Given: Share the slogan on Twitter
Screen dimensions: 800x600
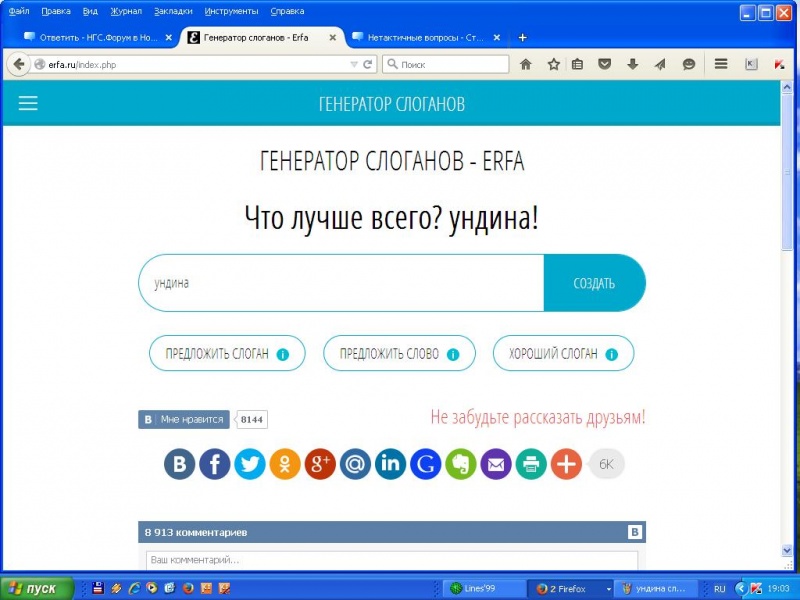Looking at the screenshot, I should click(x=250, y=464).
